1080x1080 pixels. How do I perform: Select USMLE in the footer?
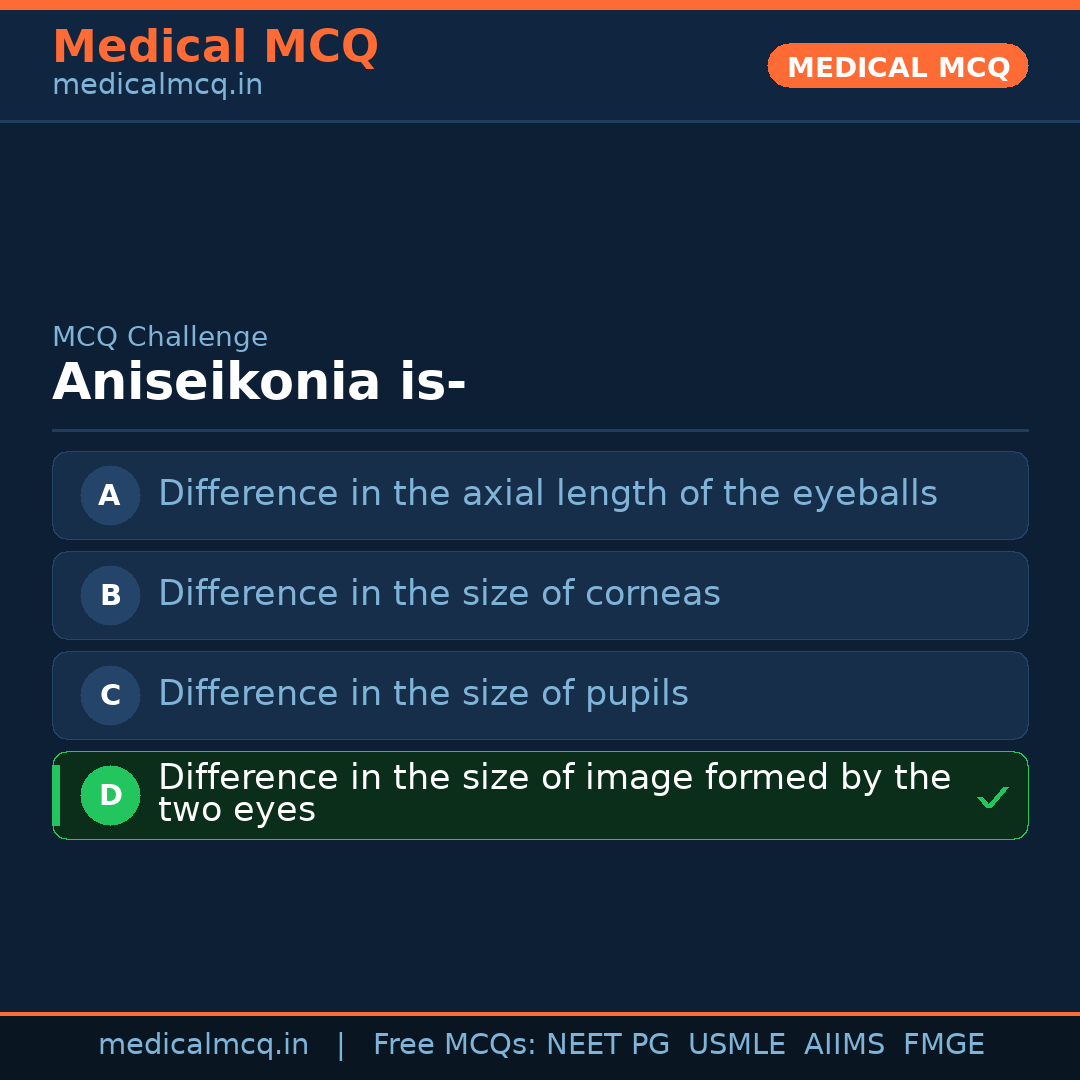736,1045
